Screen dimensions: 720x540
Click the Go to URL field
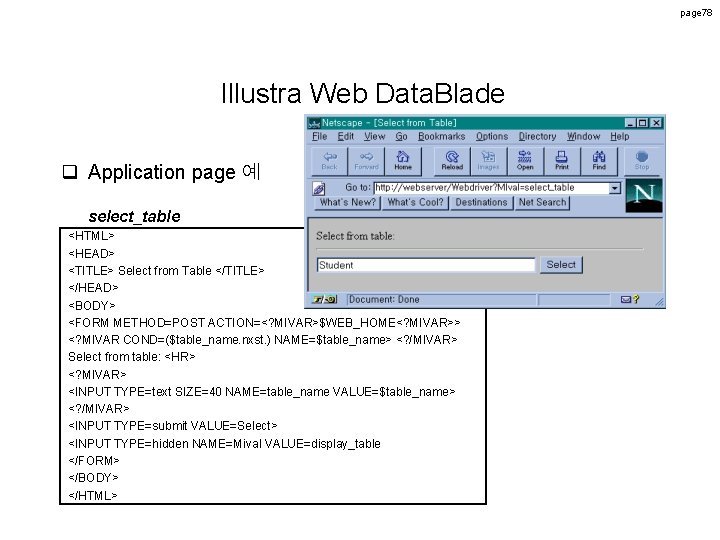click(x=491, y=188)
